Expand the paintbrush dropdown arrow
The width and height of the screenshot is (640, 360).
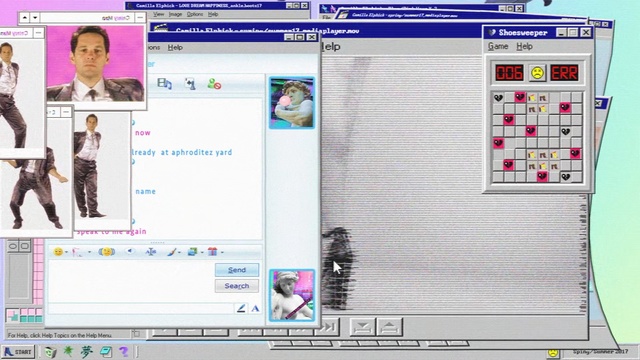point(179,252)
